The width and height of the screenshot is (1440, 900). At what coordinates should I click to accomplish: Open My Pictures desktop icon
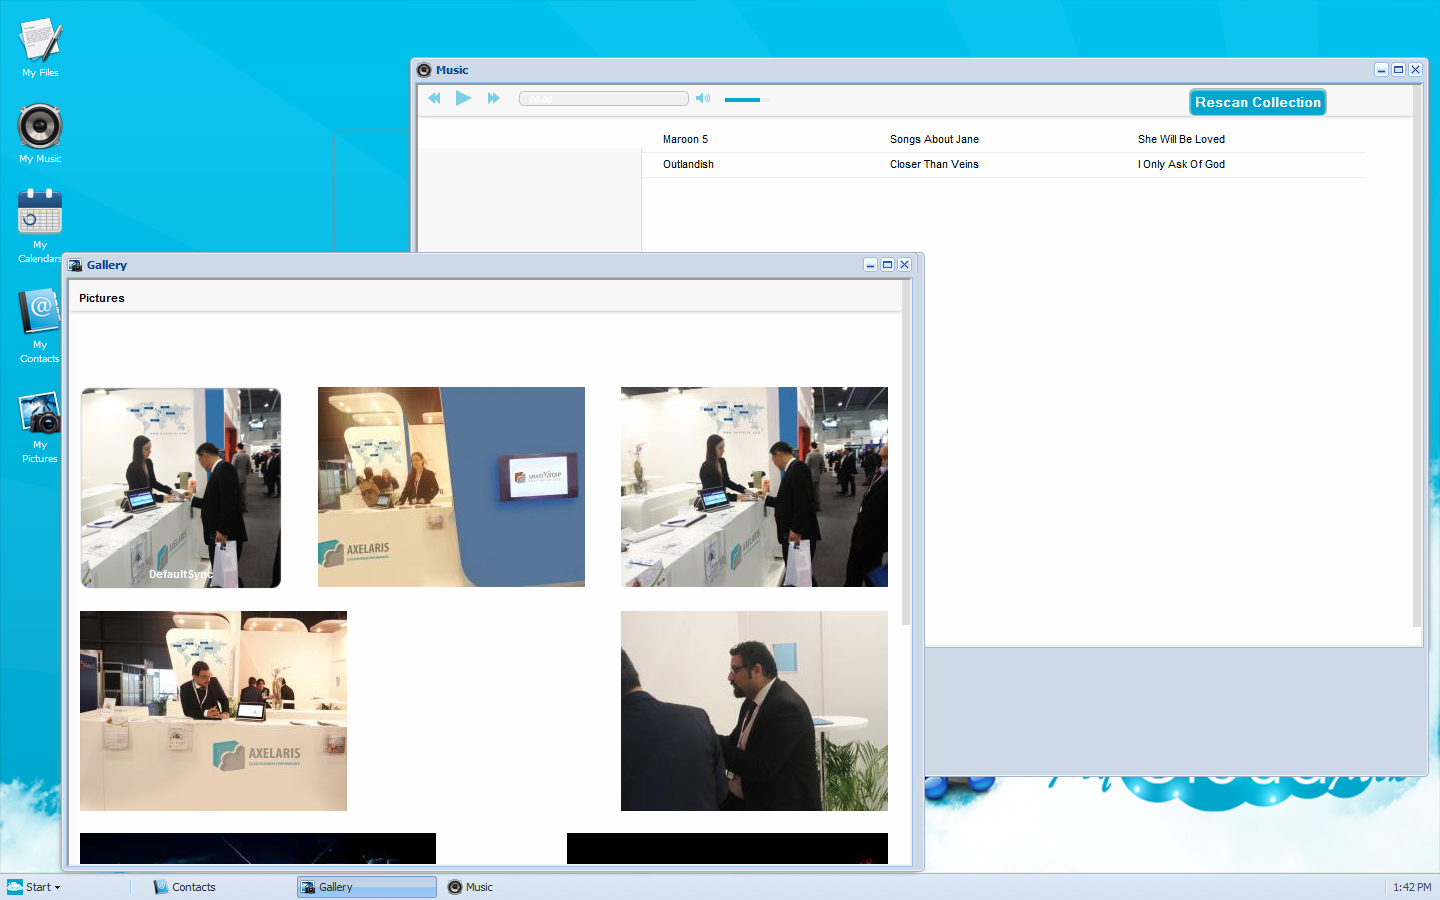point(40,426)
